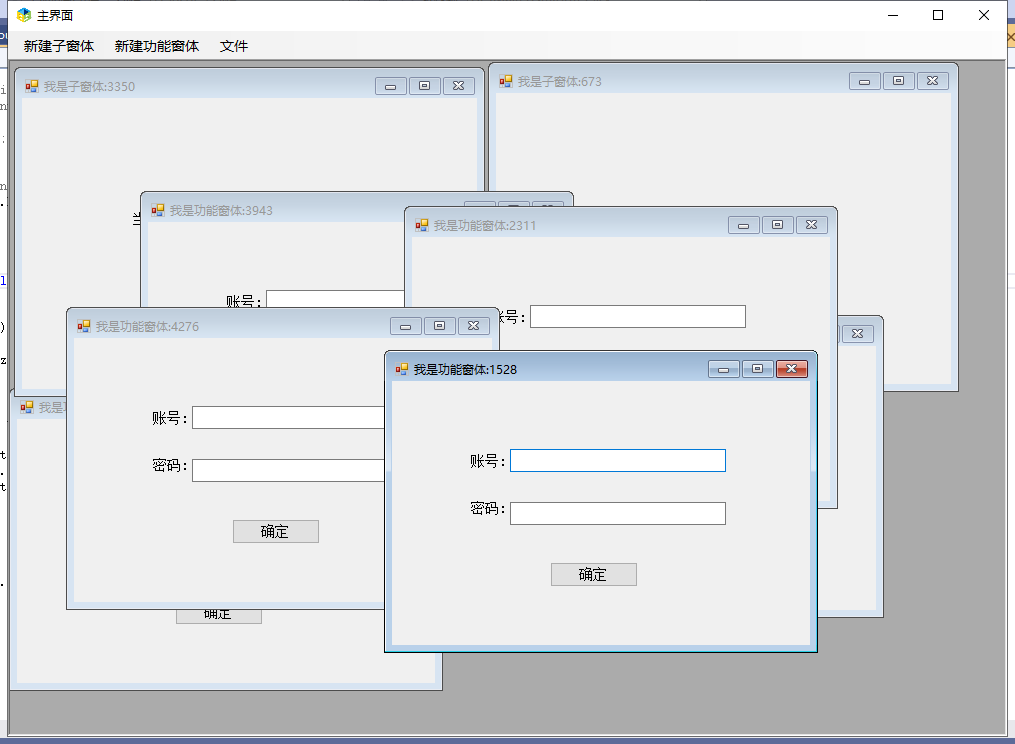Viewport: 1015px width, 744px height.
Task: Focus the 账号 field in 功能窗体:1528
Action: [617, 461]
